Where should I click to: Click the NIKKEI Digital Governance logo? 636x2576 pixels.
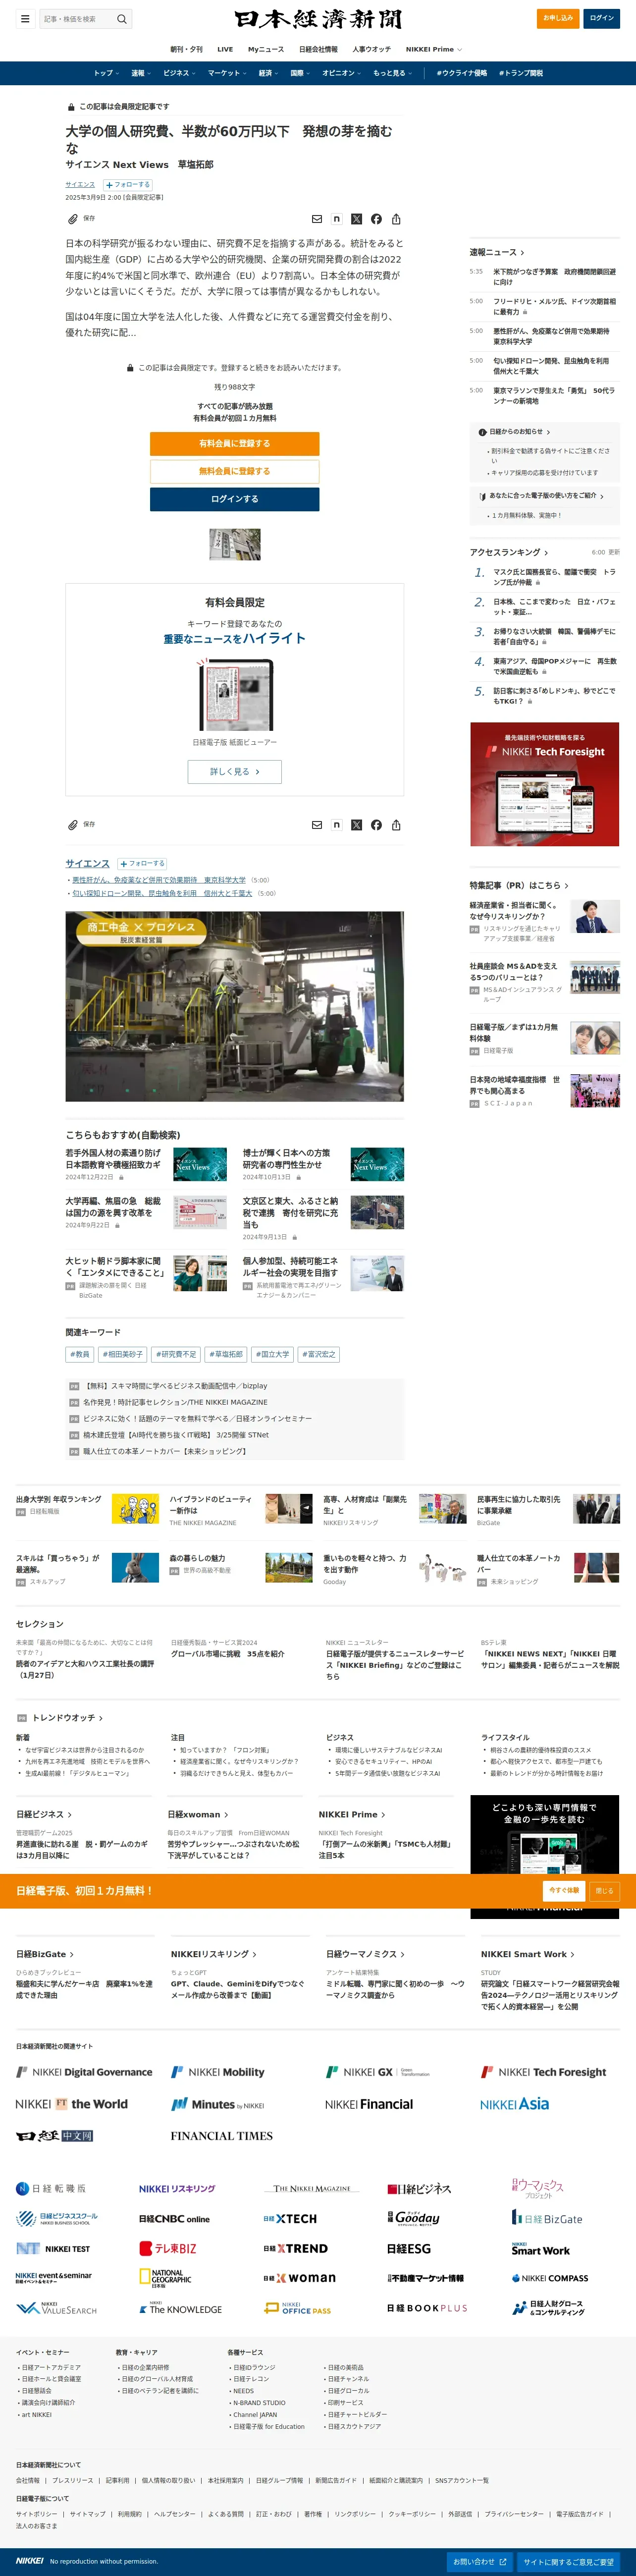pos(84,2072)
